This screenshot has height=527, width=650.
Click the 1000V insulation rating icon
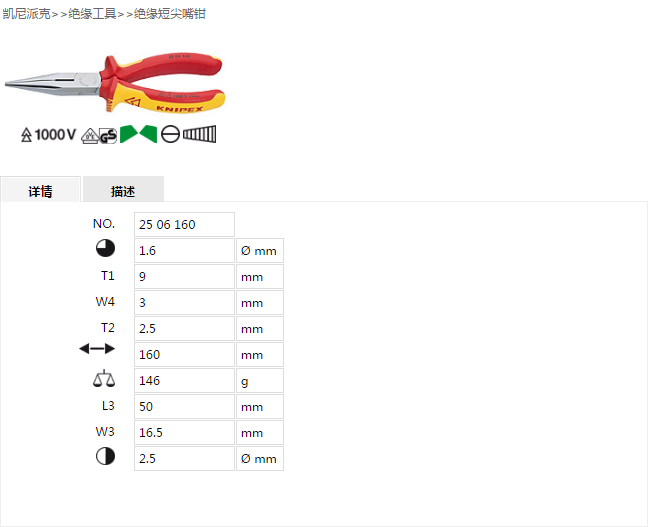49,135
